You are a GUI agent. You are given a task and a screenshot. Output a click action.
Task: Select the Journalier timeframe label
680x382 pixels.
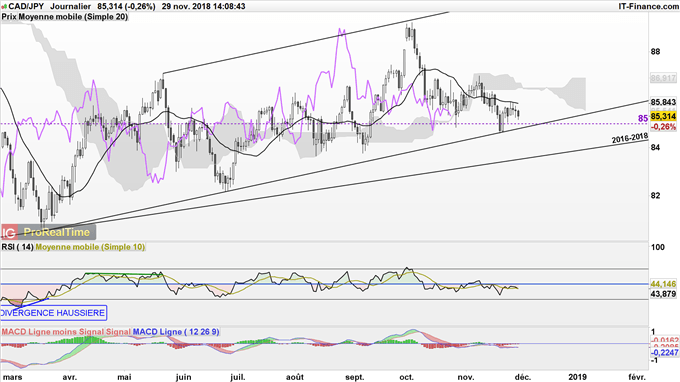pos(71,6)
